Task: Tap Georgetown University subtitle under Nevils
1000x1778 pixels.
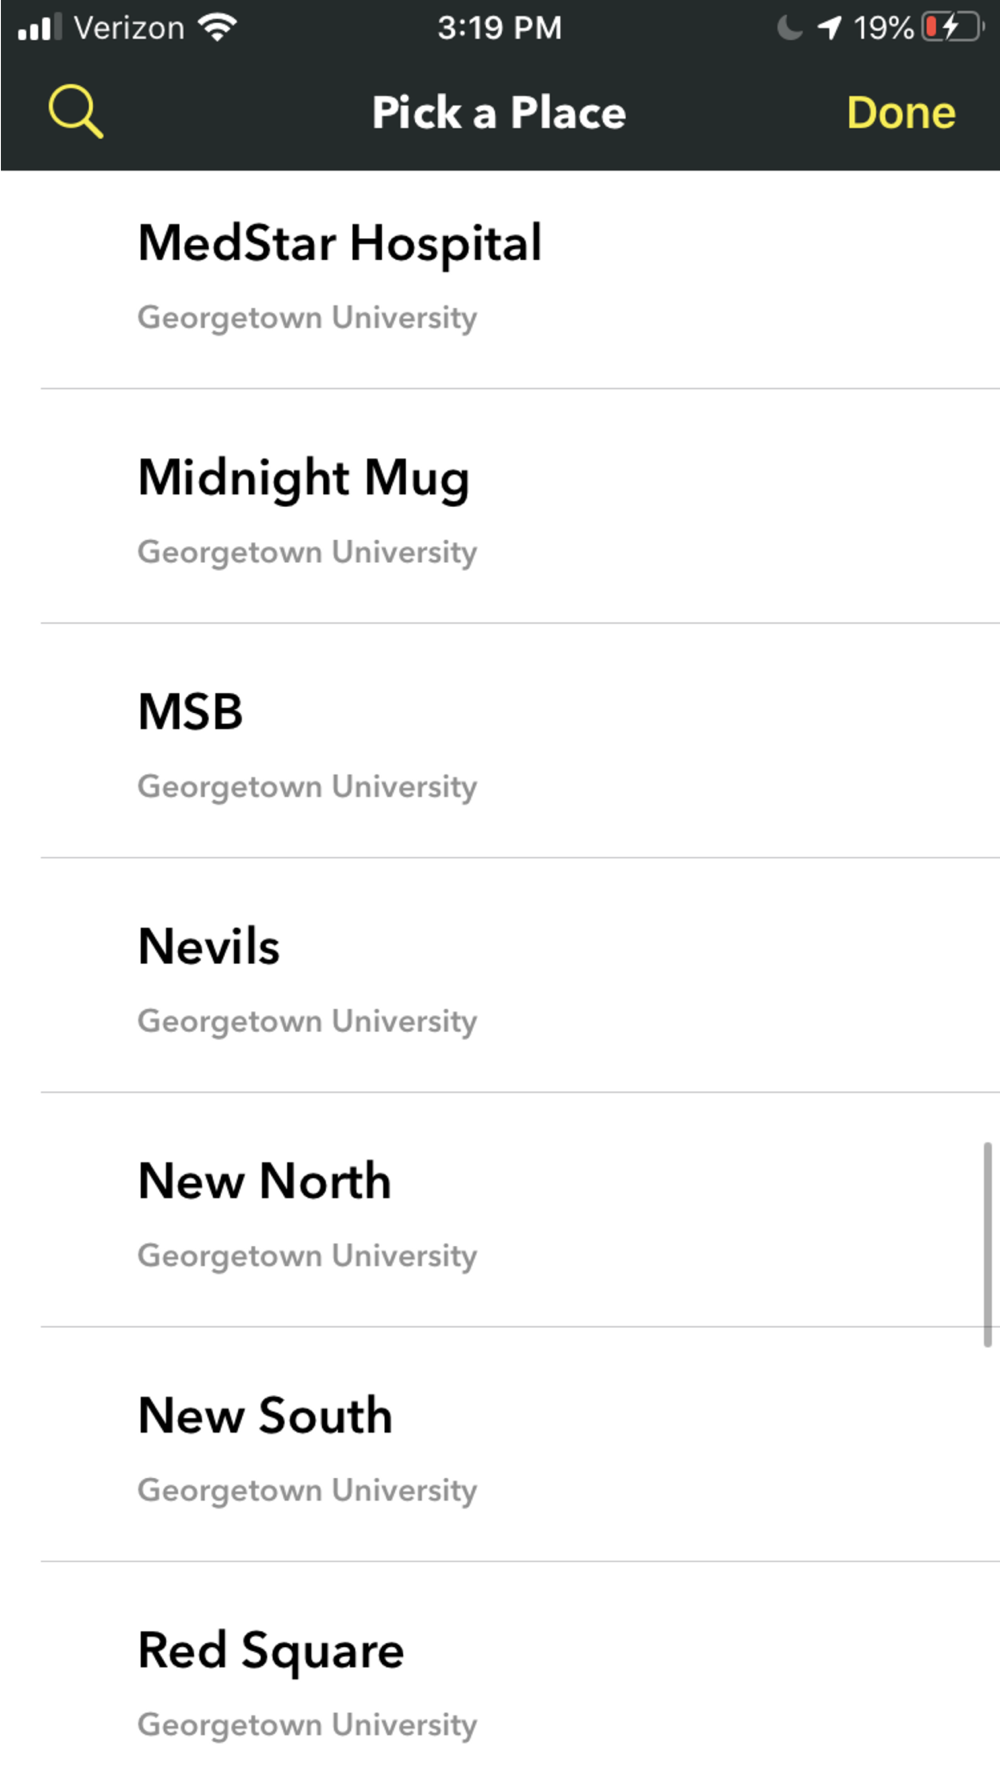Action: [x=307, y=1021]
